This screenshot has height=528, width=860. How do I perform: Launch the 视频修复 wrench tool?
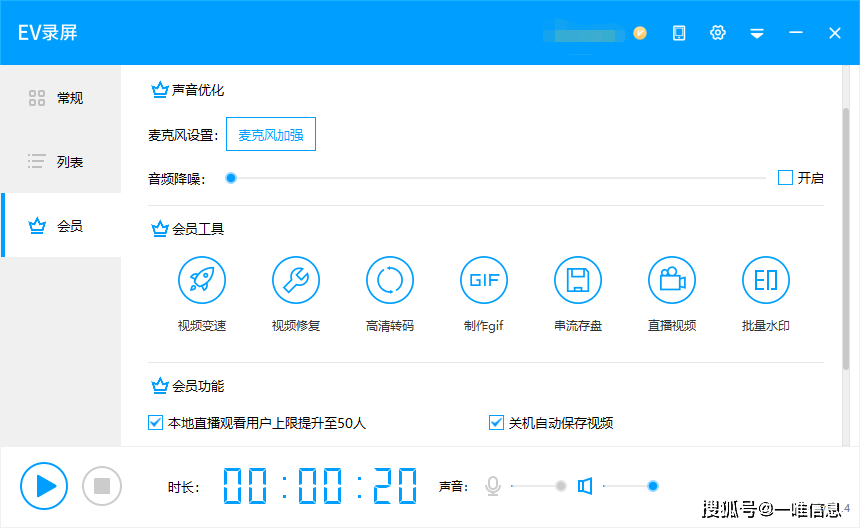coord(296,281)
